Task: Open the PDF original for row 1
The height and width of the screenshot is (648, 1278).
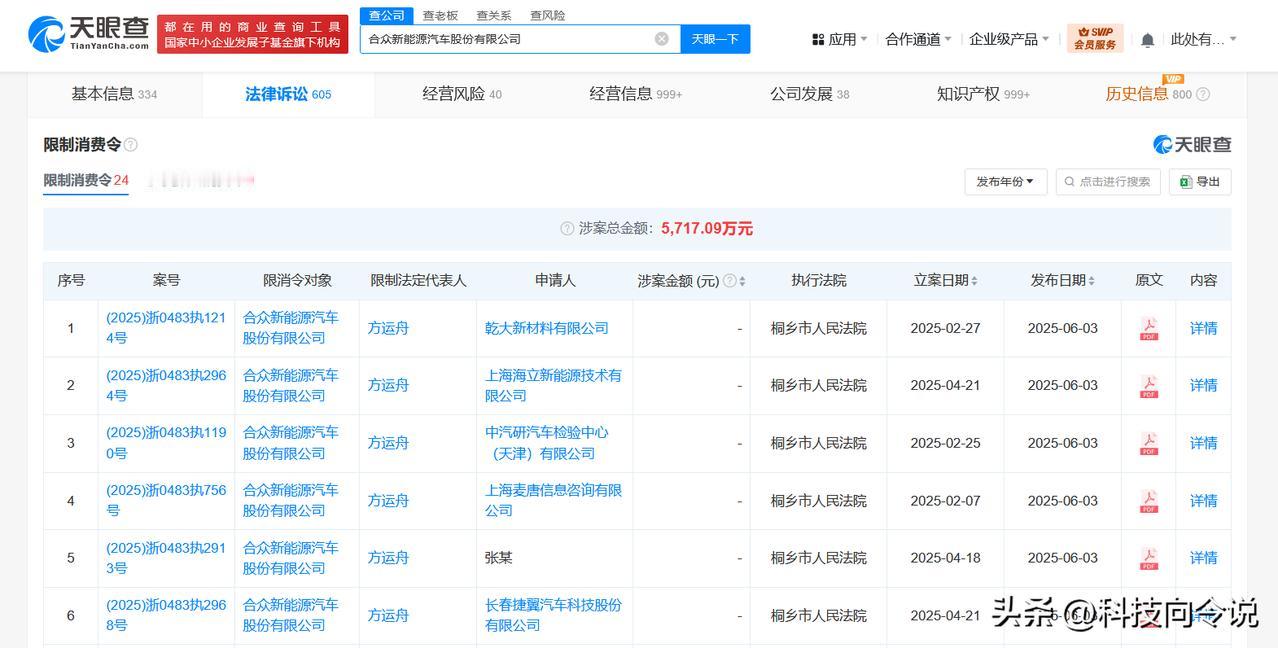Action: [x=1149, y=329]
